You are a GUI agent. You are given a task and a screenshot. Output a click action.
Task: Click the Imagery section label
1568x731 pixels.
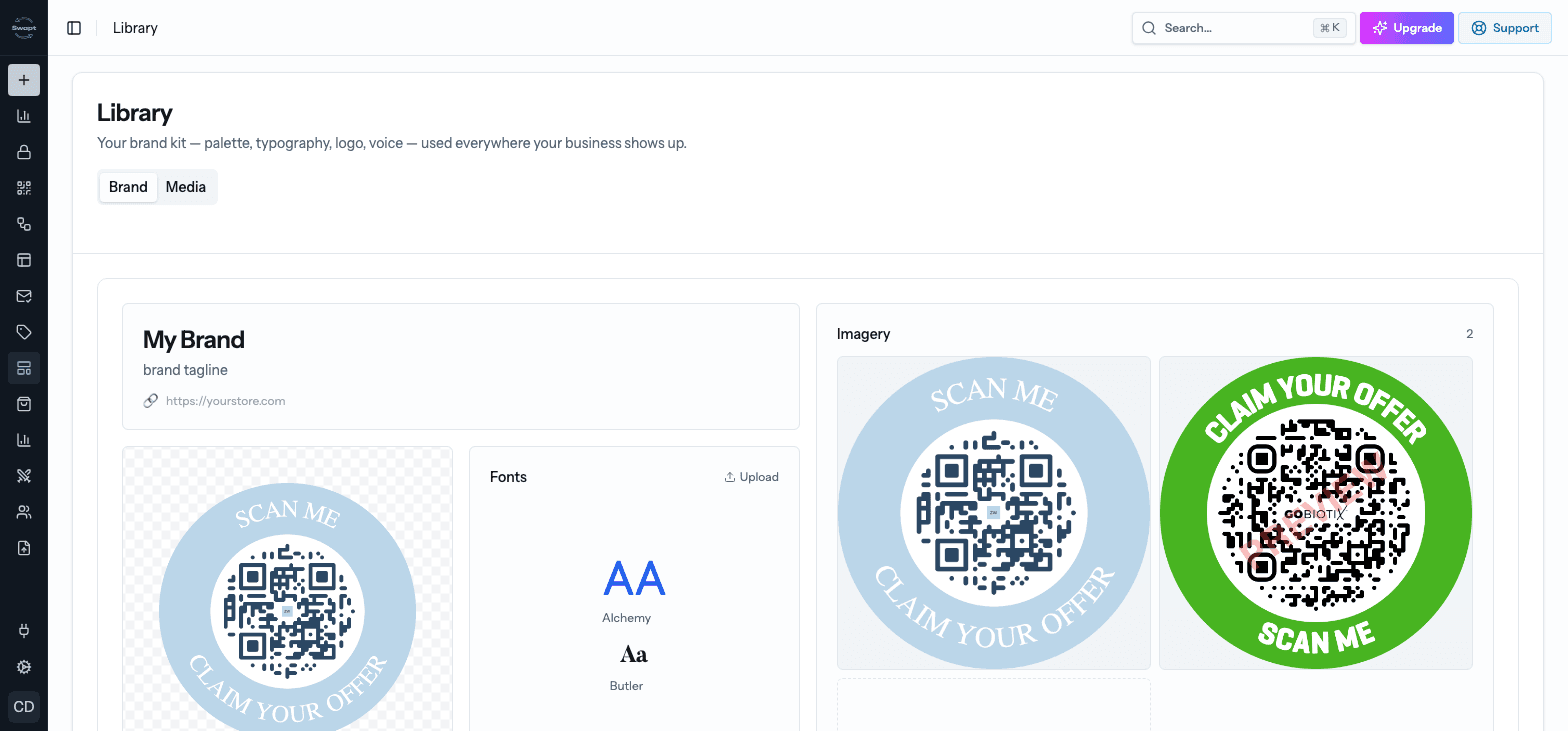pyautogui.click(x=863, y=334)
